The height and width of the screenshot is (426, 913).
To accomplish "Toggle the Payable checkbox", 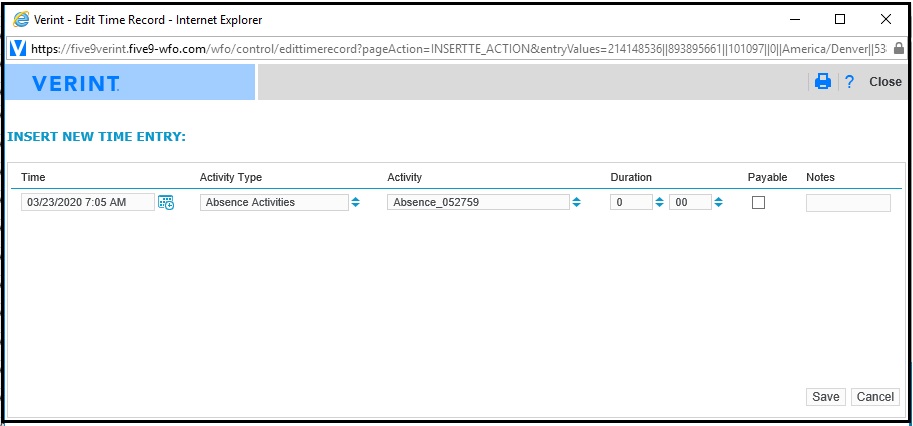I will pyautogui.click(x=758, y=203).
